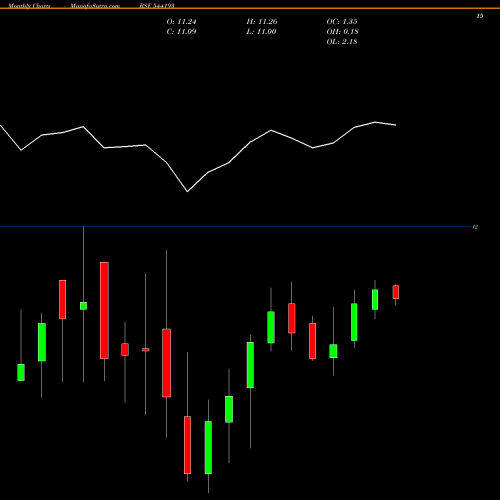Click the close value 'C: 11.09'
Screen dimensions: 500x500
click(x=181, y=32)
